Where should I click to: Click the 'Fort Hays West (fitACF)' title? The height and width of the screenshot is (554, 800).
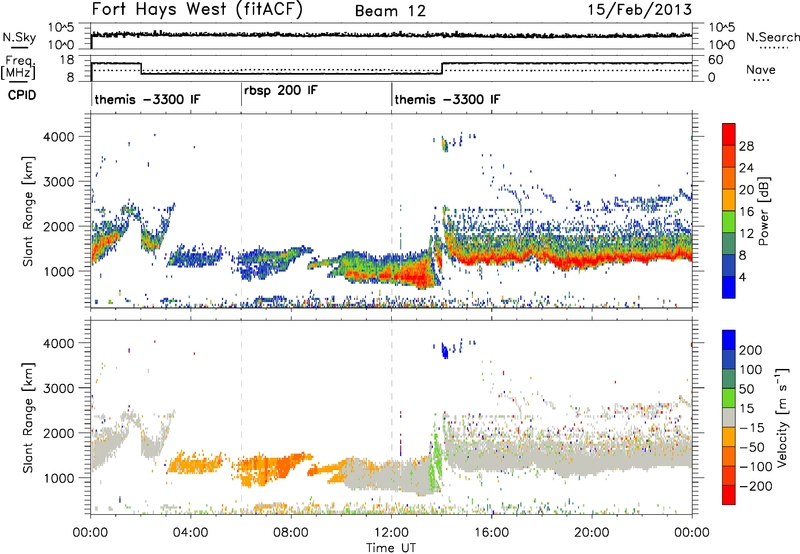(x=197, y=10)
